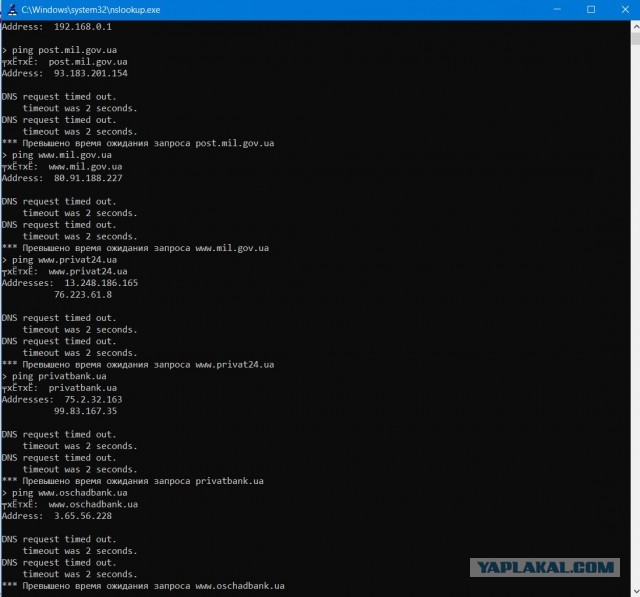Click the scrollbar up arrow
The image size is (640, 597).
click(x=636, y=27)
